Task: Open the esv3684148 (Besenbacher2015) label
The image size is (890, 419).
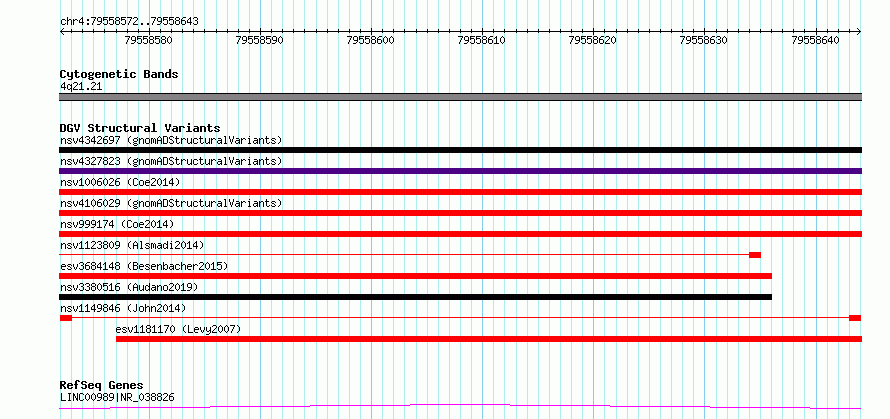Action: click(144, 266)
